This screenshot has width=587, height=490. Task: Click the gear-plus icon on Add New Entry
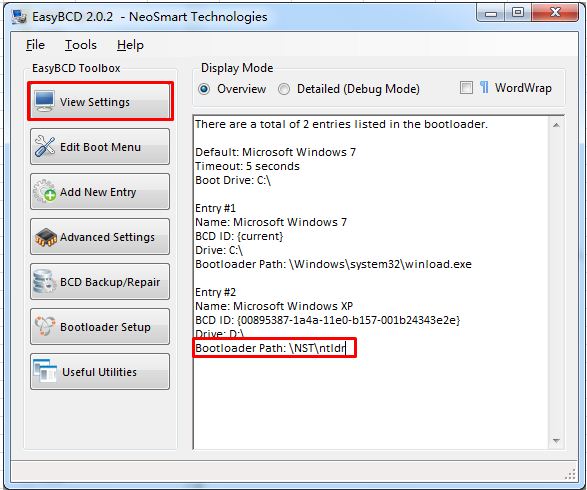pyautogui.click(x=45, y=191)
